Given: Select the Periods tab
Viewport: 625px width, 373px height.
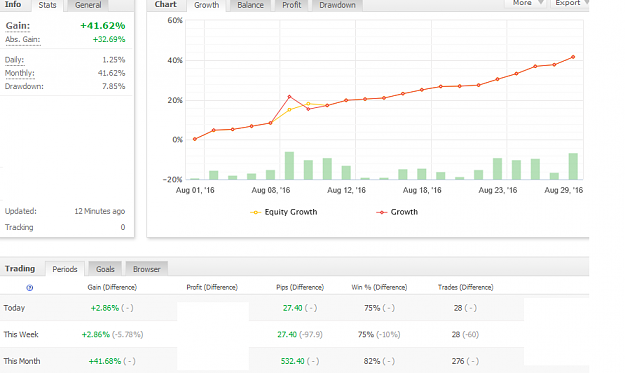Looking at the screenshot, I should 65,269.
